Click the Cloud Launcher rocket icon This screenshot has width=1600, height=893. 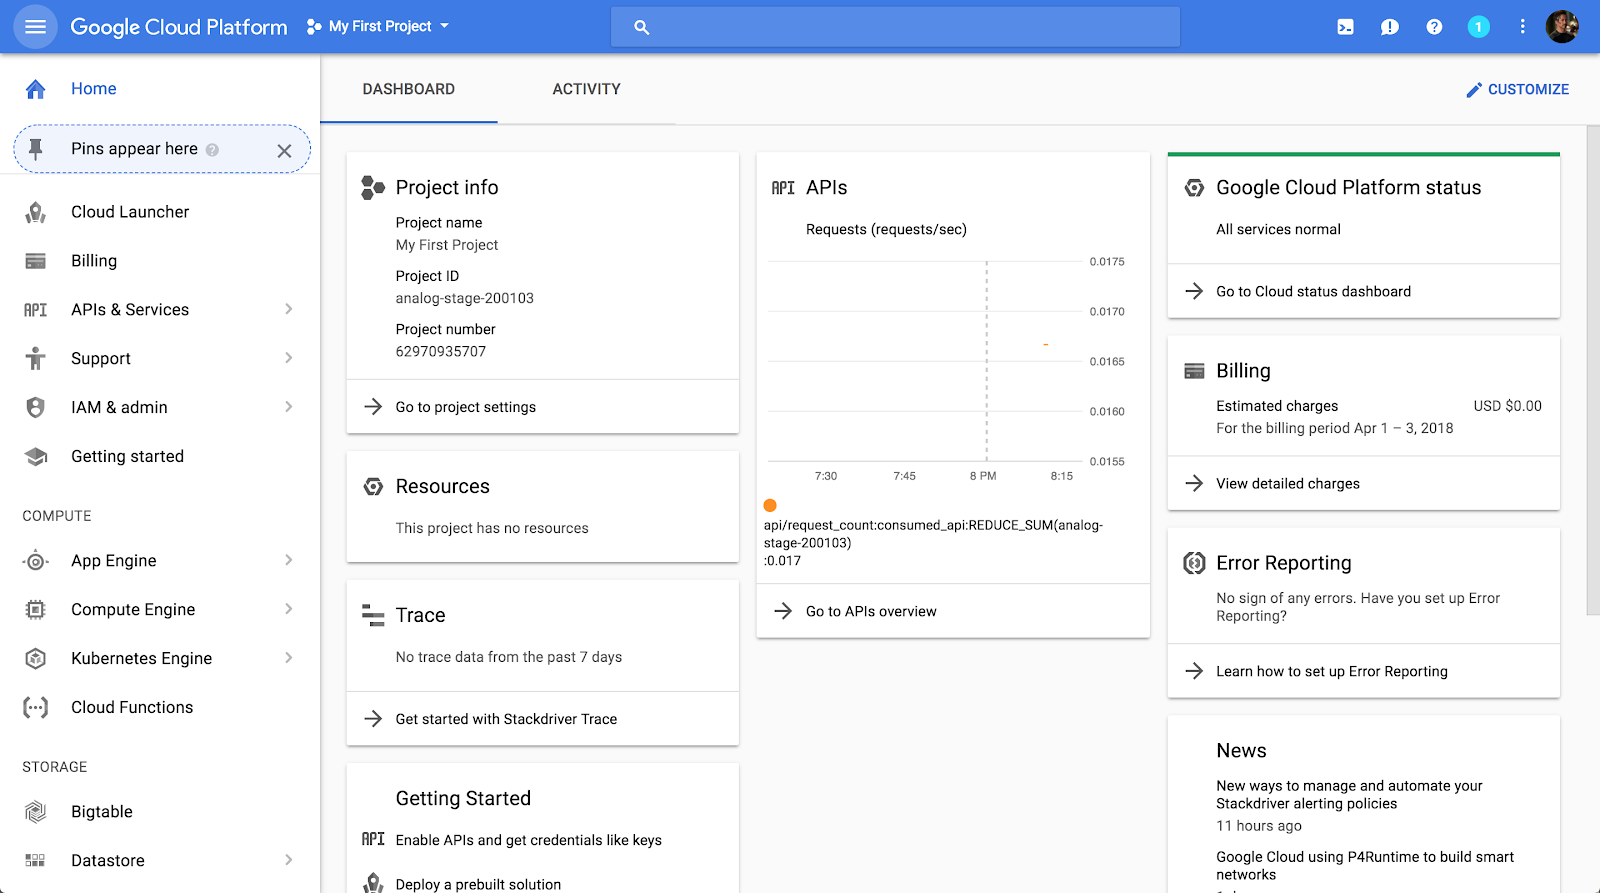click(35, 212)
